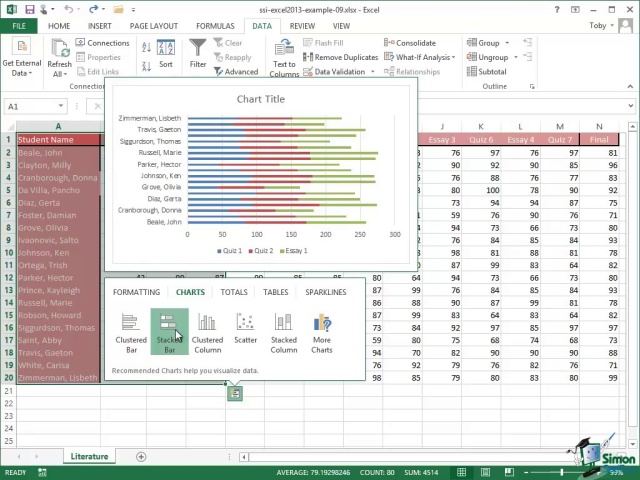The image size is (640, 480).
Task: Open the FORMULAS ribbon tab
Action: [215, 26]
